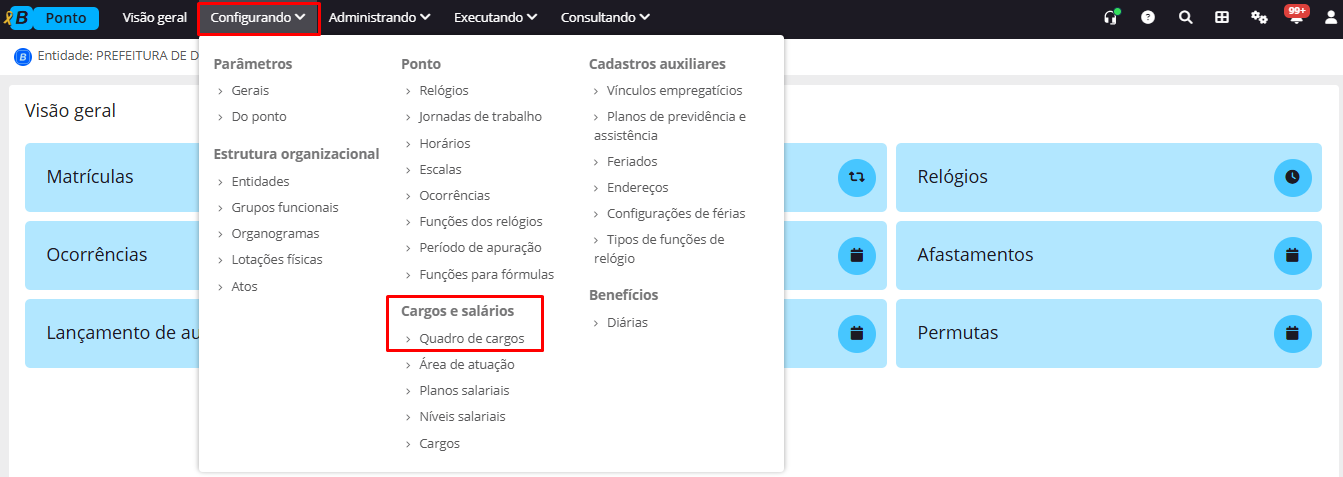Click calendar icon on Afastamentos card

(1292, 255)
